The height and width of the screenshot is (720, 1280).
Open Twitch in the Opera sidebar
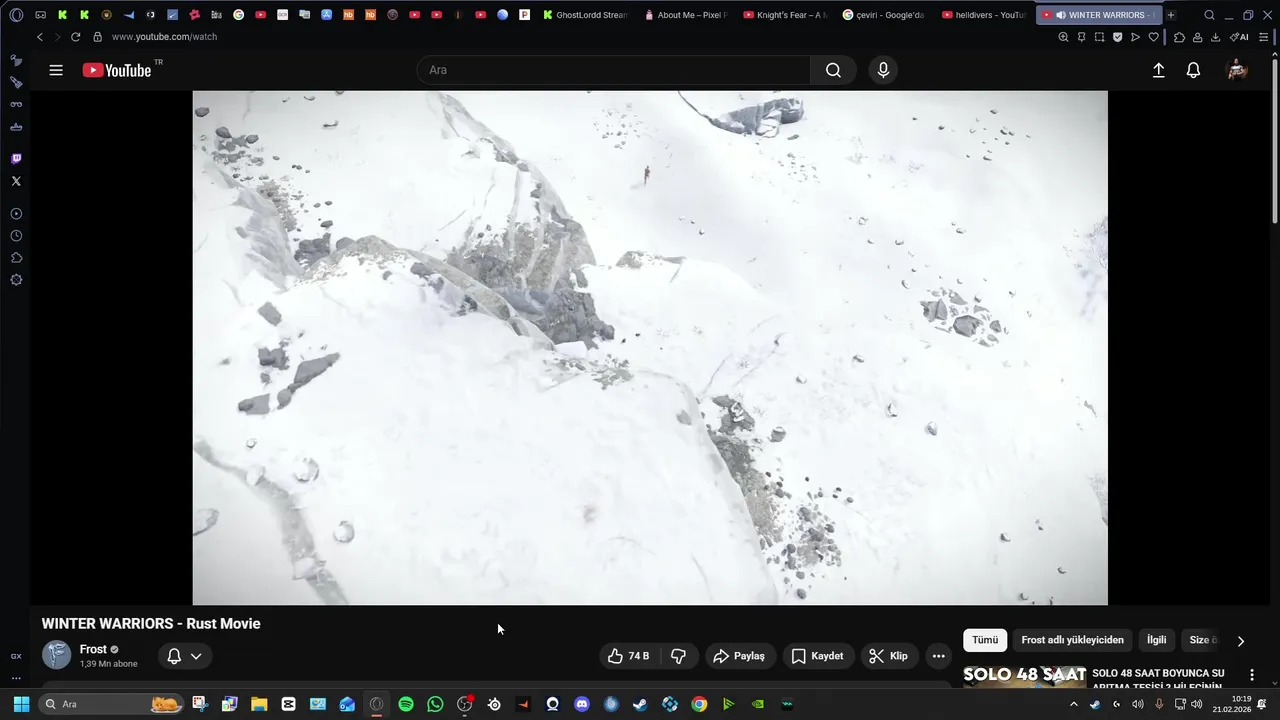coord(16,158)
